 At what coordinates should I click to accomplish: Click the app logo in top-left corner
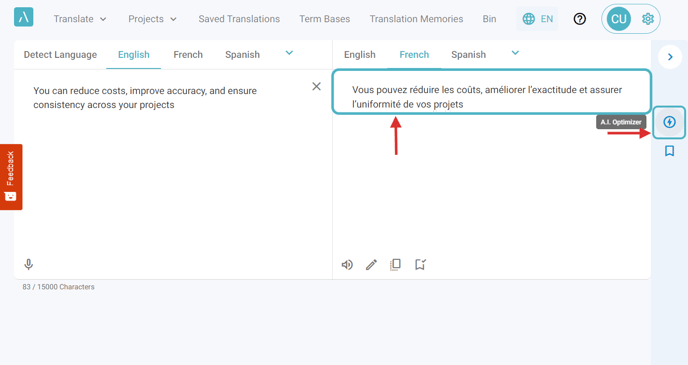pyautogui.click(x=24, y=17)
